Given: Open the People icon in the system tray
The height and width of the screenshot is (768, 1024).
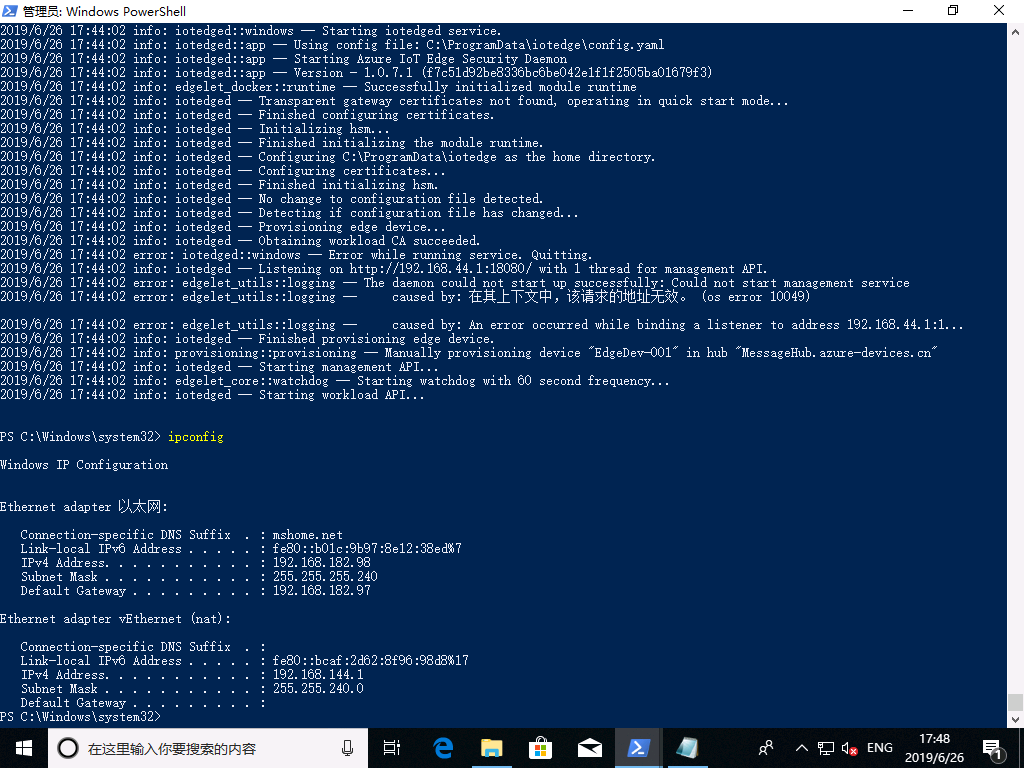Looking at the screenshot, I should [765, 747].
